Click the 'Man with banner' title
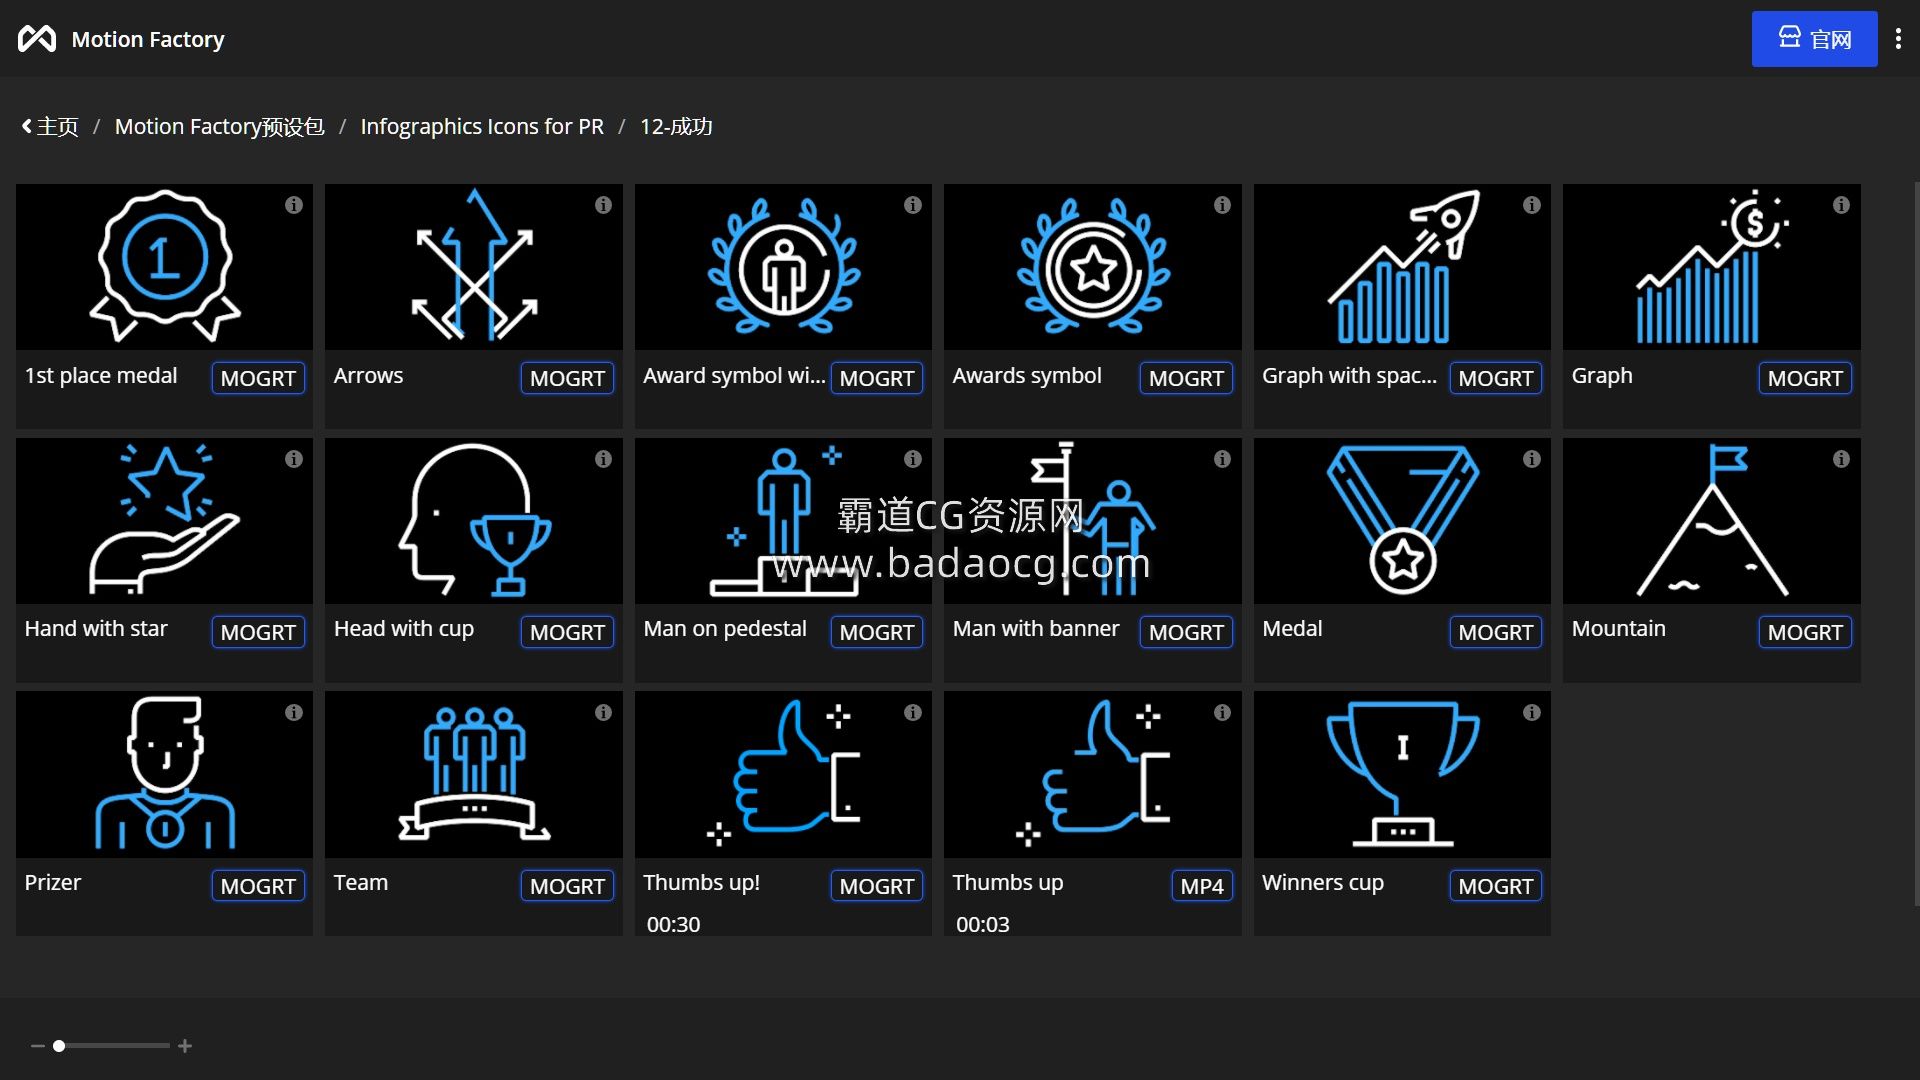 pyautogui.click(x=1036, y=629)
